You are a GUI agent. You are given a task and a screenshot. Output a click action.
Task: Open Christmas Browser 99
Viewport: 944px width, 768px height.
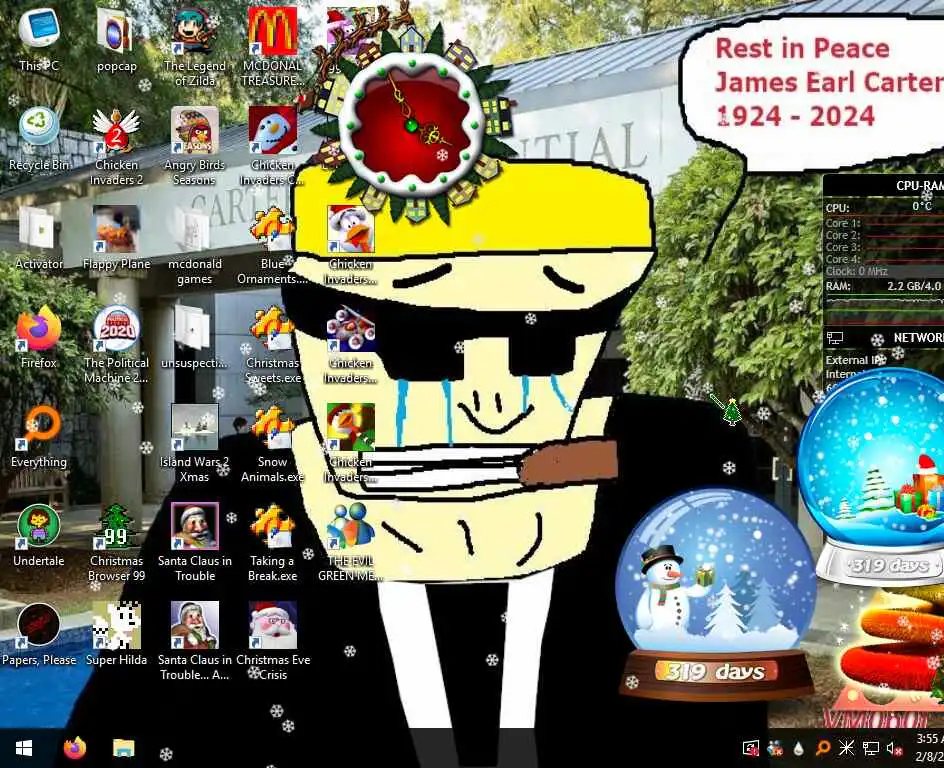click(x=116, y=542)
